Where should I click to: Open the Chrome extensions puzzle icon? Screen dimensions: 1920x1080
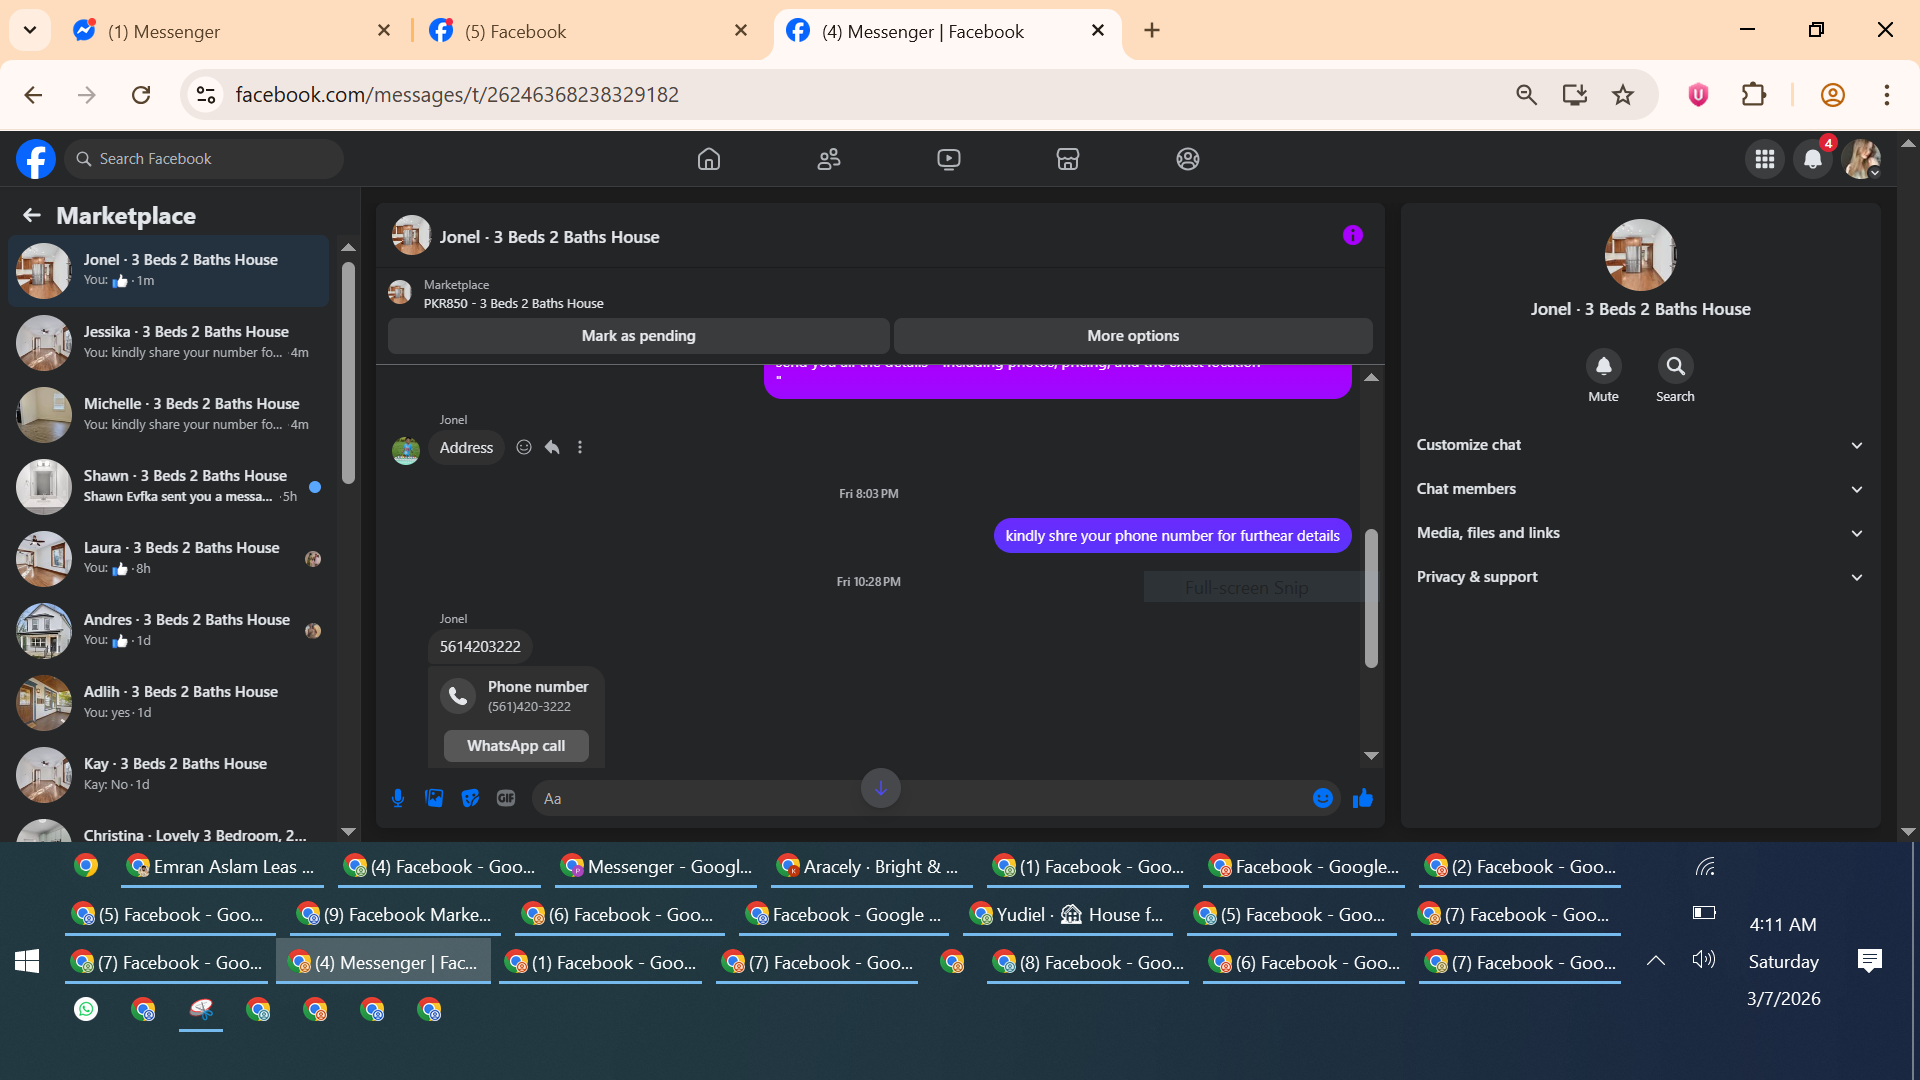[1754, 95]
